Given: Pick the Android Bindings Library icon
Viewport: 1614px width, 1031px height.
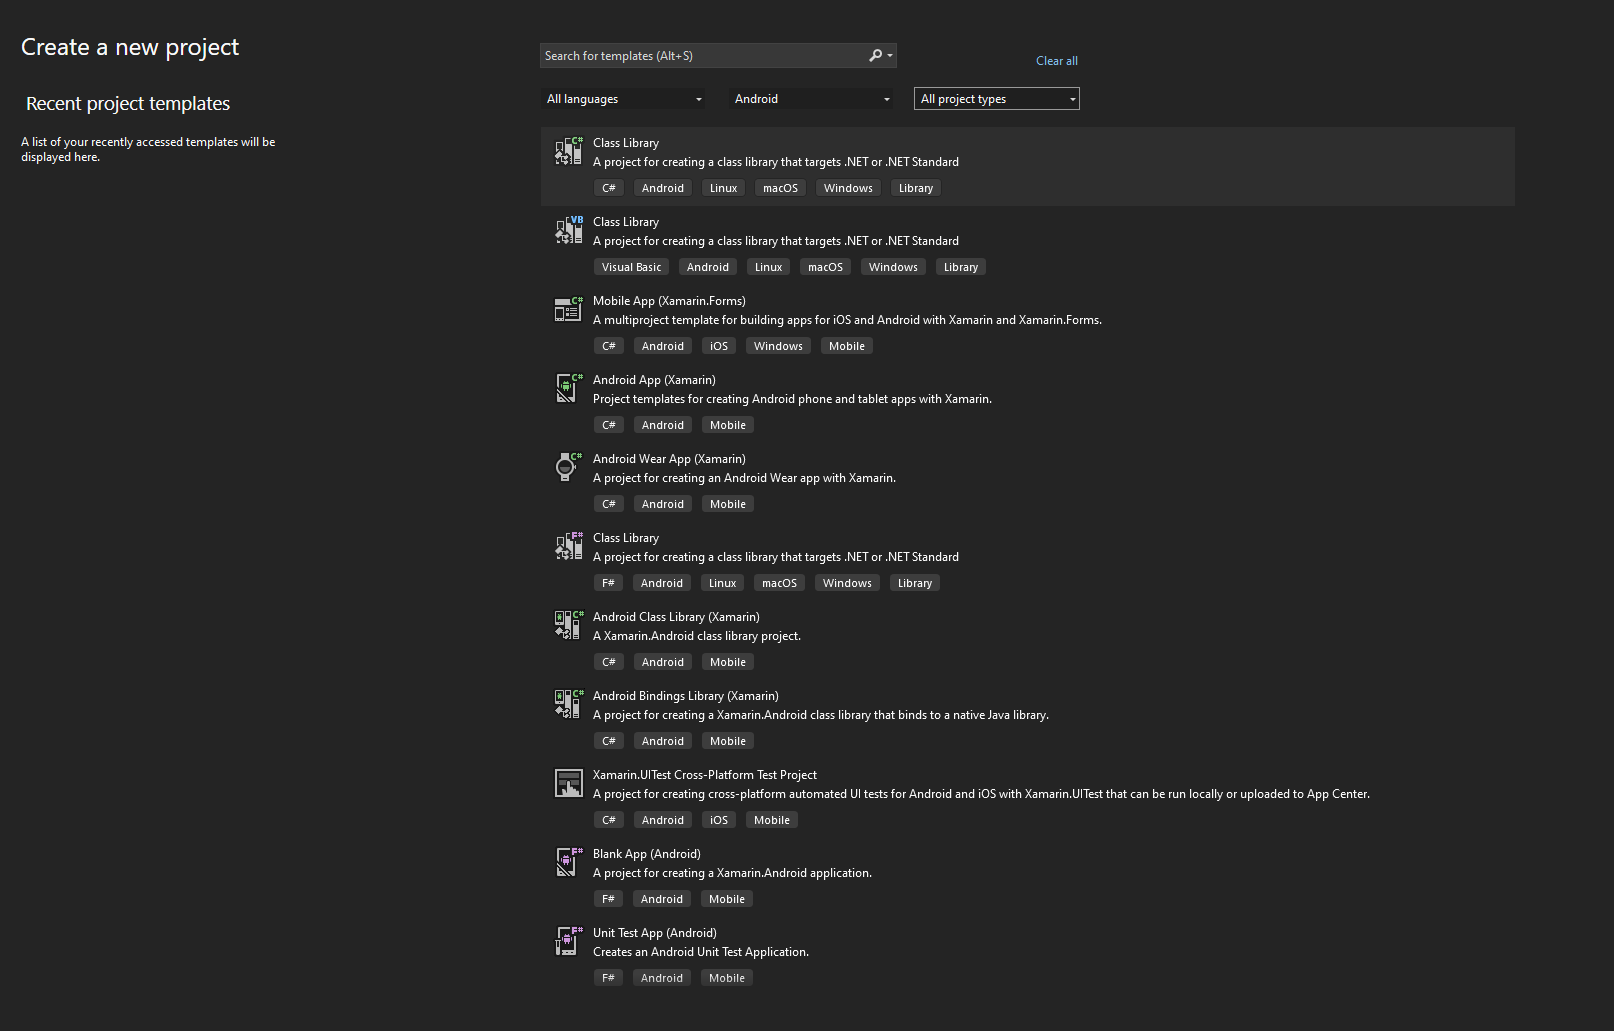Looking at the screenshot, I should click(569, 704).
